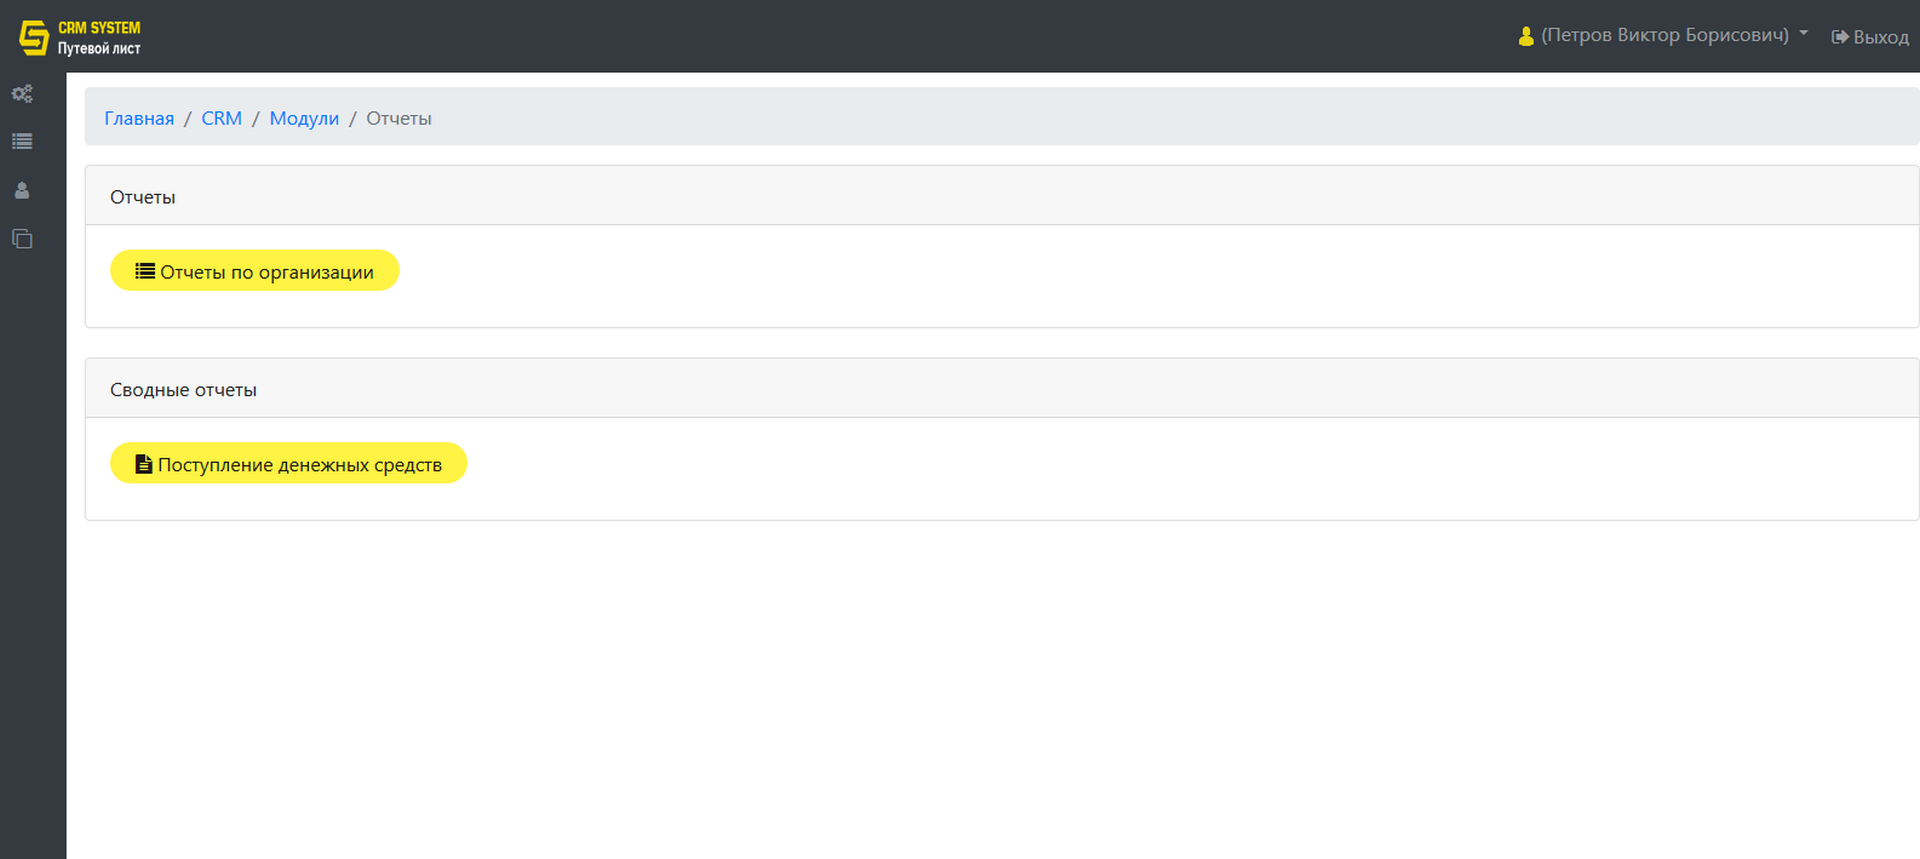Screen dimensions: 1920x859
Task: Click the Сводные отчеты panel header
Action: 1002,389
